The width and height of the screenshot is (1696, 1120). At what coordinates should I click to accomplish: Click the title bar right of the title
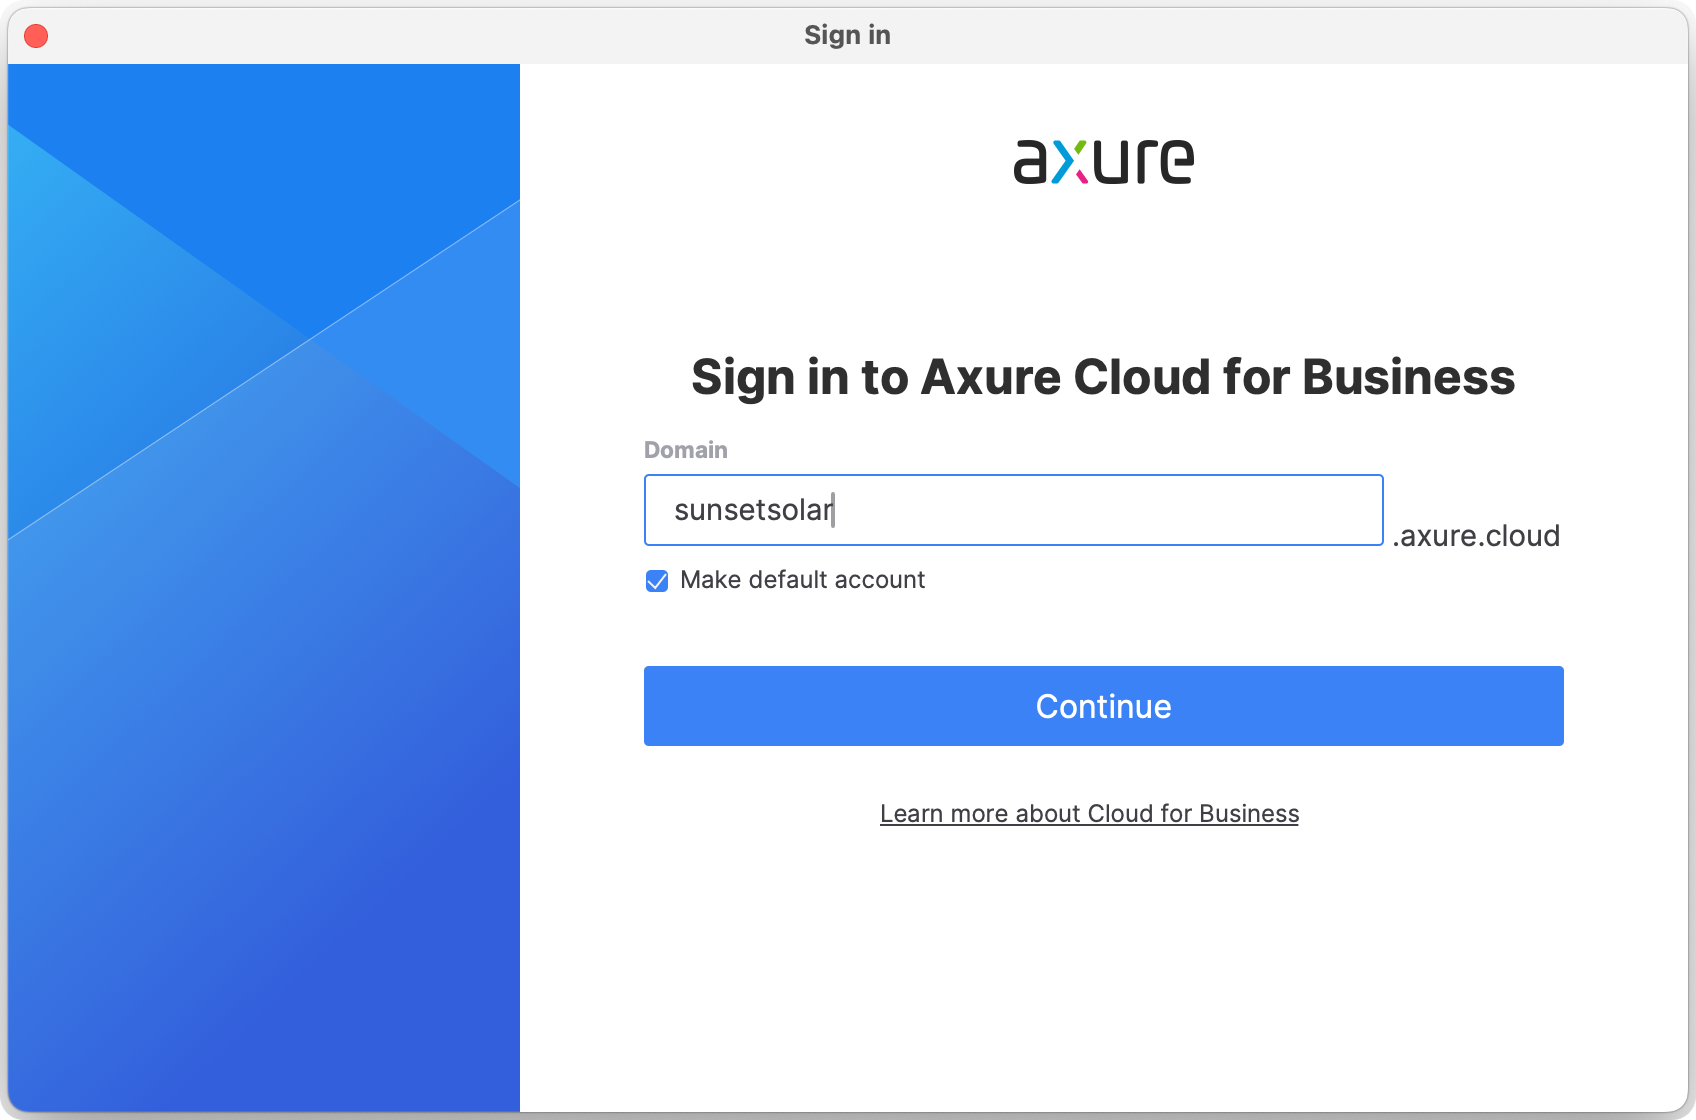click(1300, 35)
